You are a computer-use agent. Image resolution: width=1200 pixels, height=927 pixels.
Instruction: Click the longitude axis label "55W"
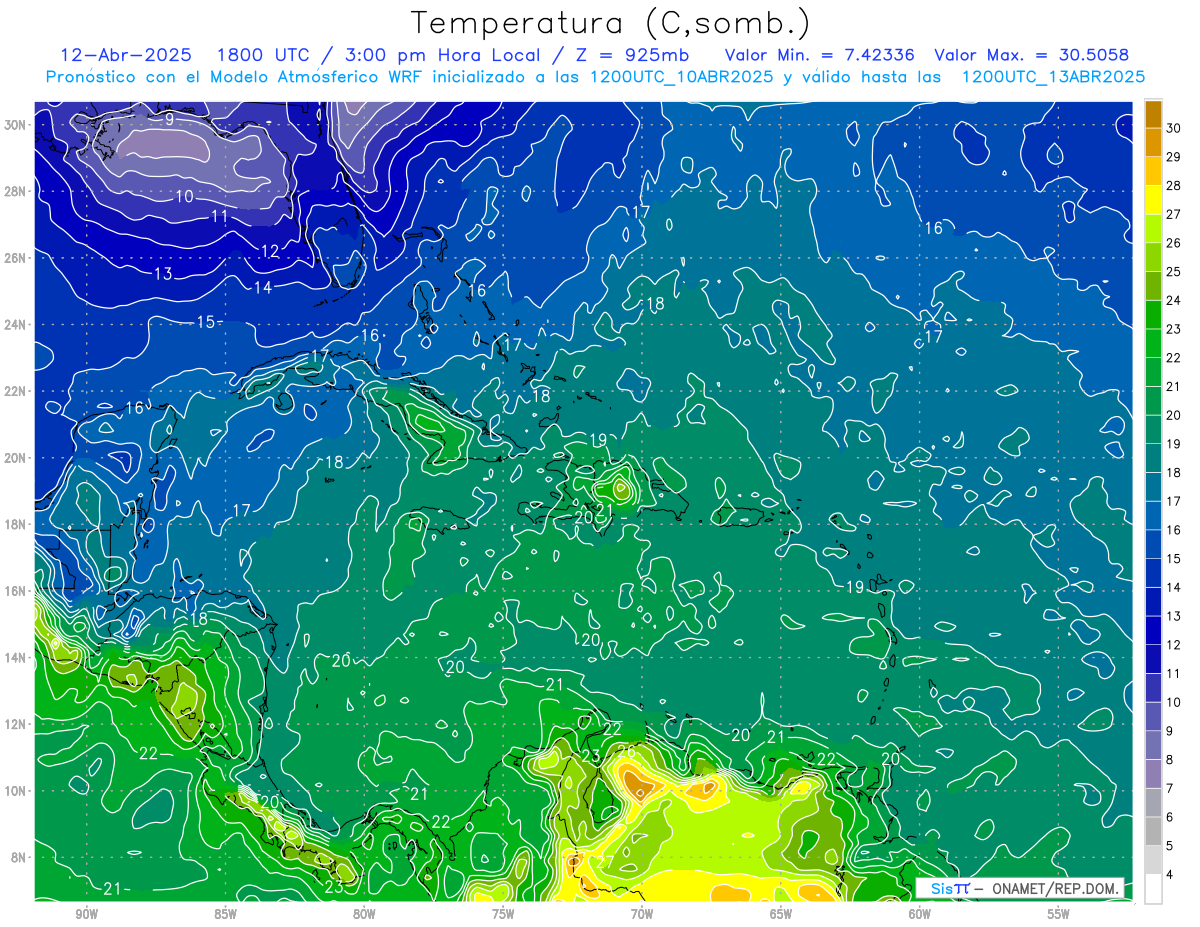pos(1059,913)
